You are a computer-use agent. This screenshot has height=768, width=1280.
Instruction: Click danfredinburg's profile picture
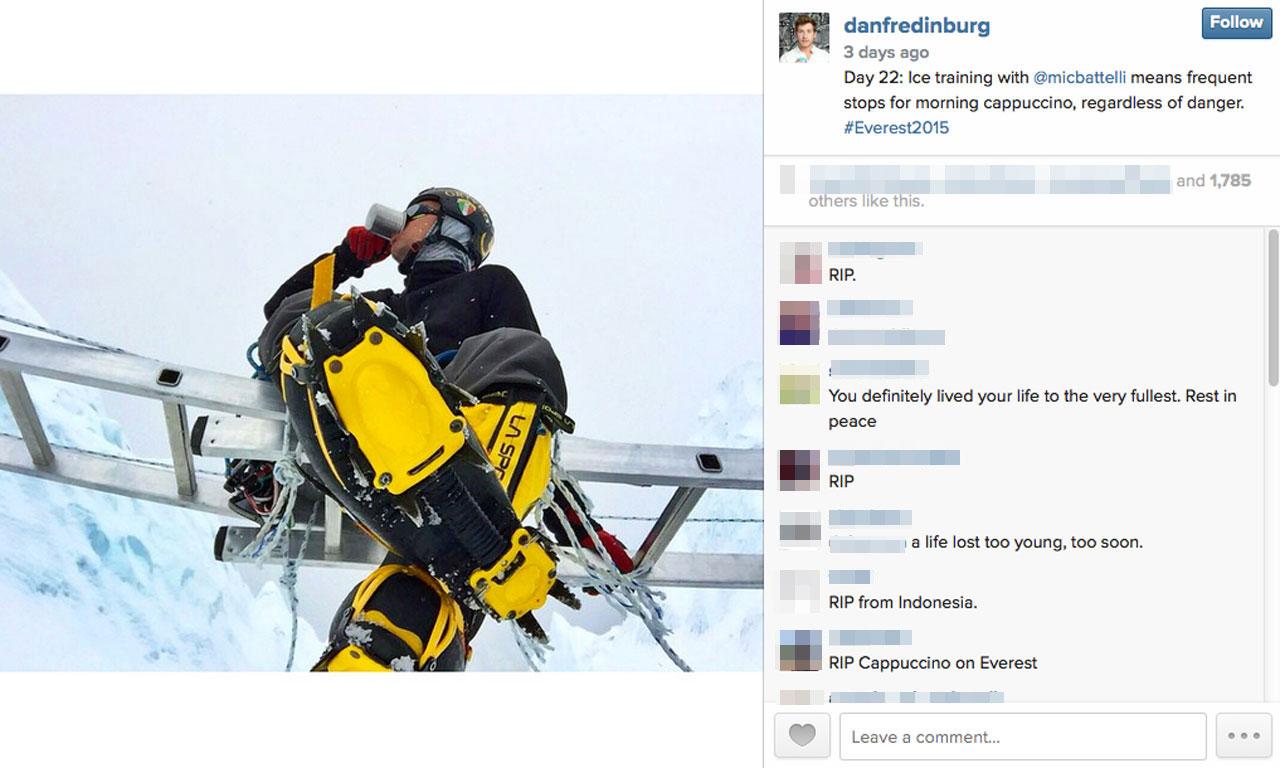point(804,38)
